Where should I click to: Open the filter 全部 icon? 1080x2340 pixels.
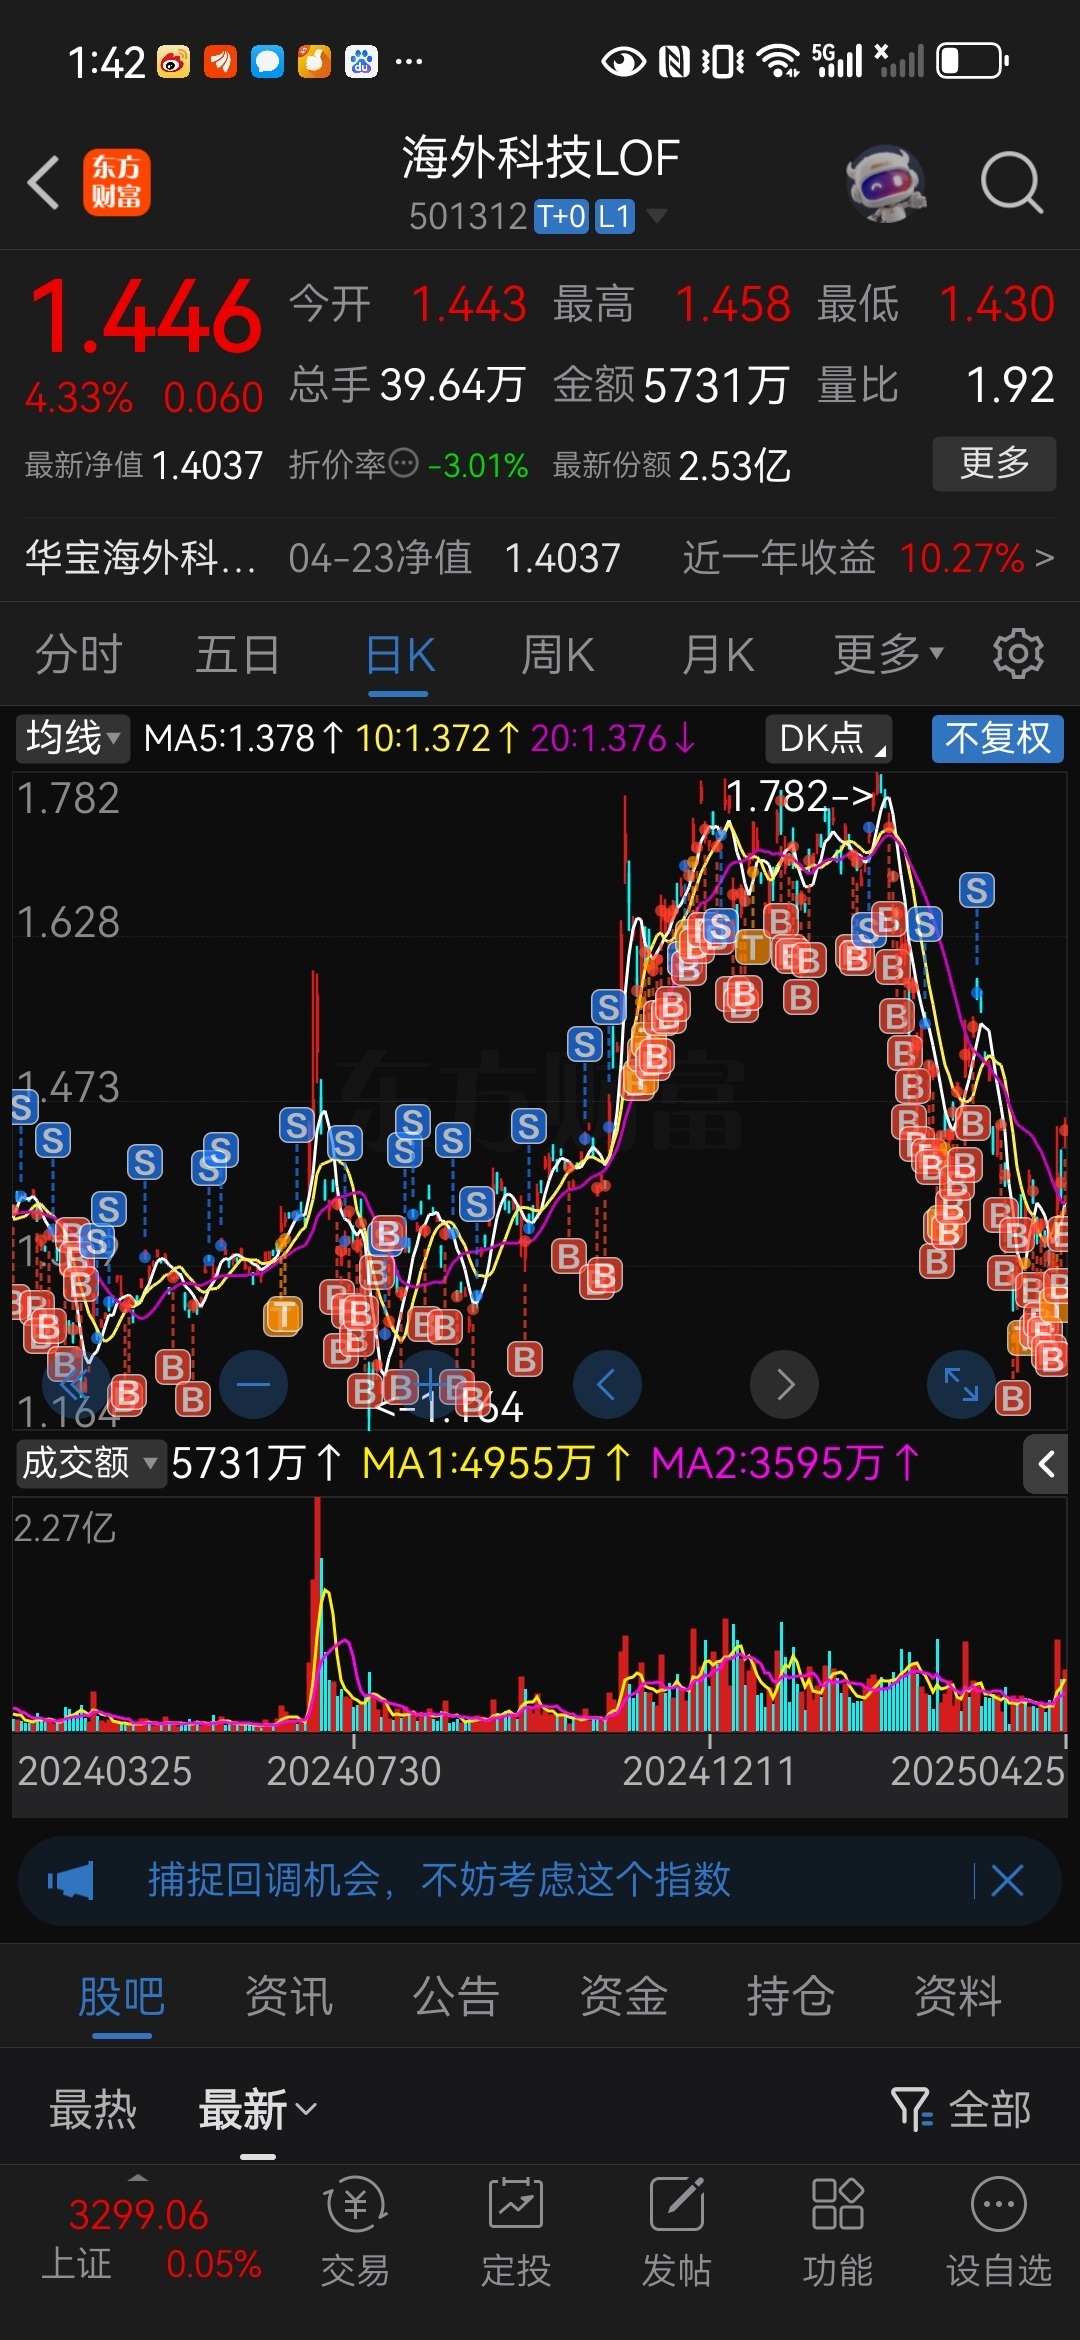coord(911,2109)
